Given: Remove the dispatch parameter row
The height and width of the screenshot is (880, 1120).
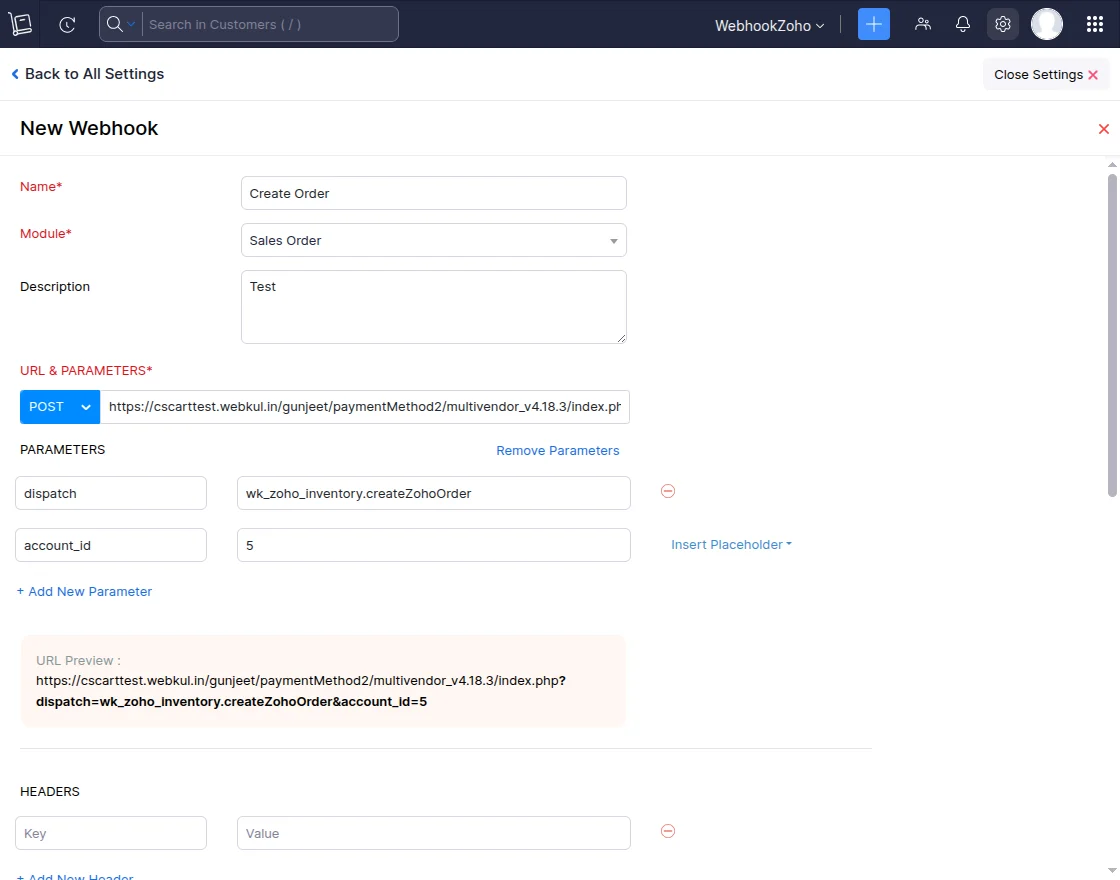Looking at the screenshot, I should tap(668, 491).
